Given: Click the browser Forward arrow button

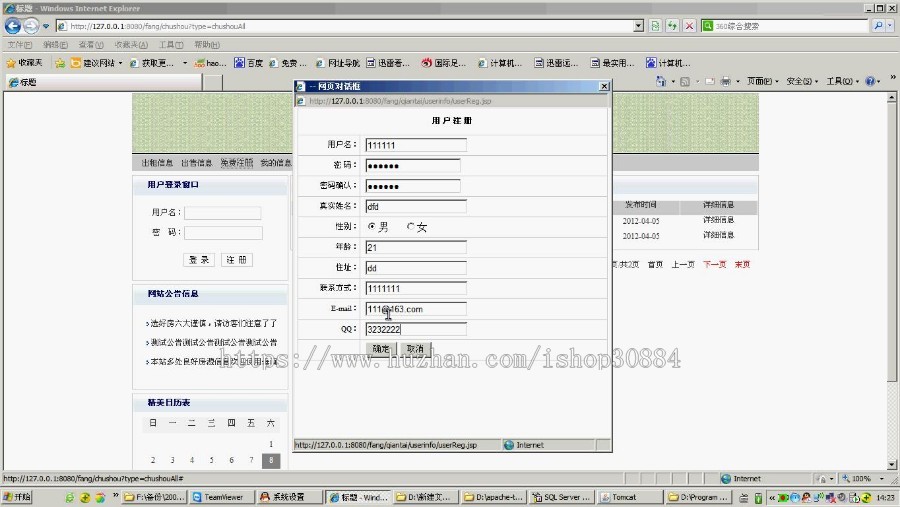Looking at the screenshot, I should click(x=31, y=26).
